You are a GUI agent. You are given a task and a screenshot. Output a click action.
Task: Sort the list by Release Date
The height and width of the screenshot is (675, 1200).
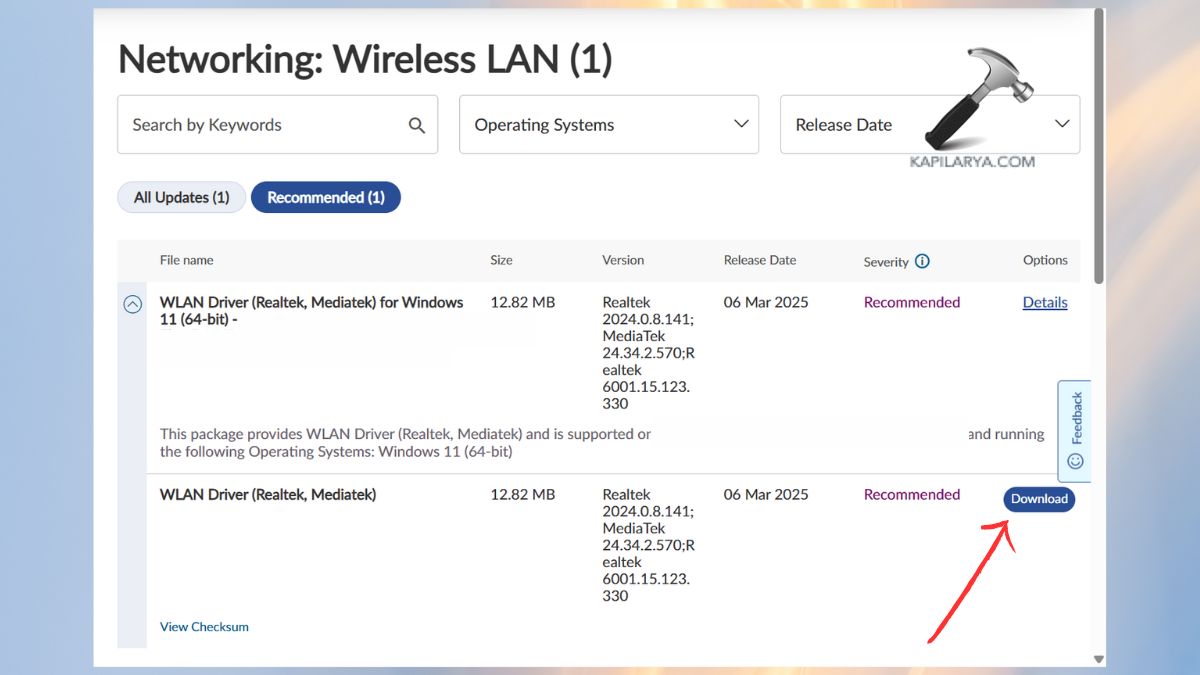click(760, 260)
